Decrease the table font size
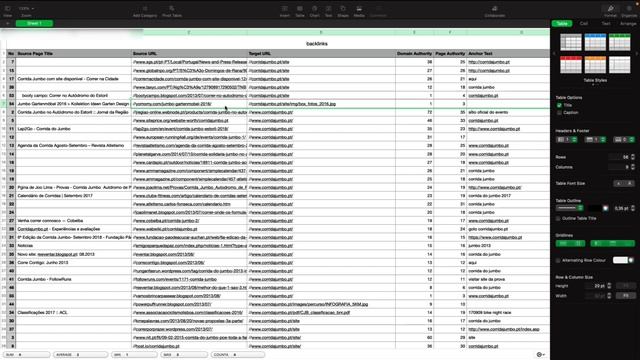 click(618, 183)
